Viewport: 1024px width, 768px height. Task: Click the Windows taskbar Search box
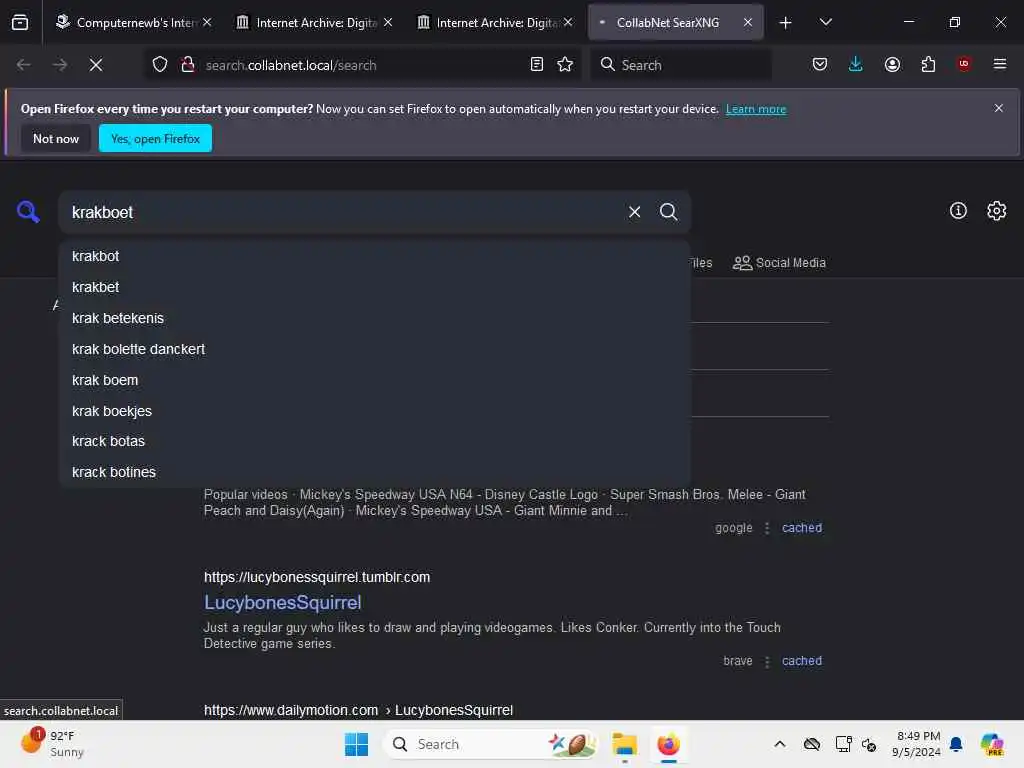[x=490, y=744]
